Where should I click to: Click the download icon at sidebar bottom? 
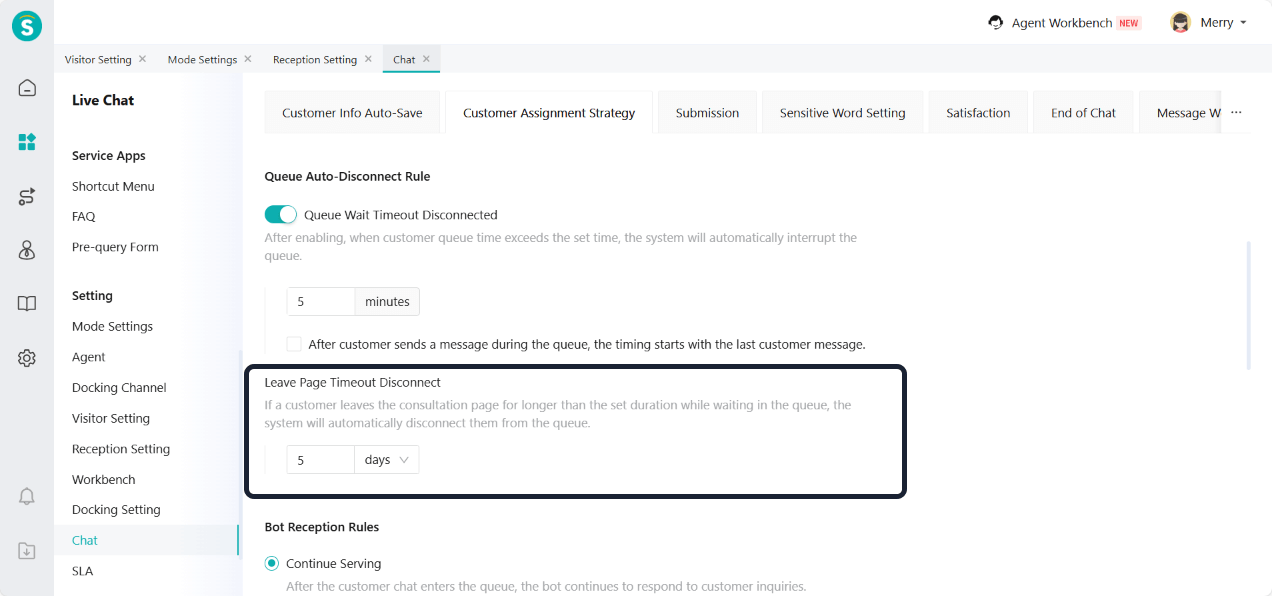(x=27, y=551)
